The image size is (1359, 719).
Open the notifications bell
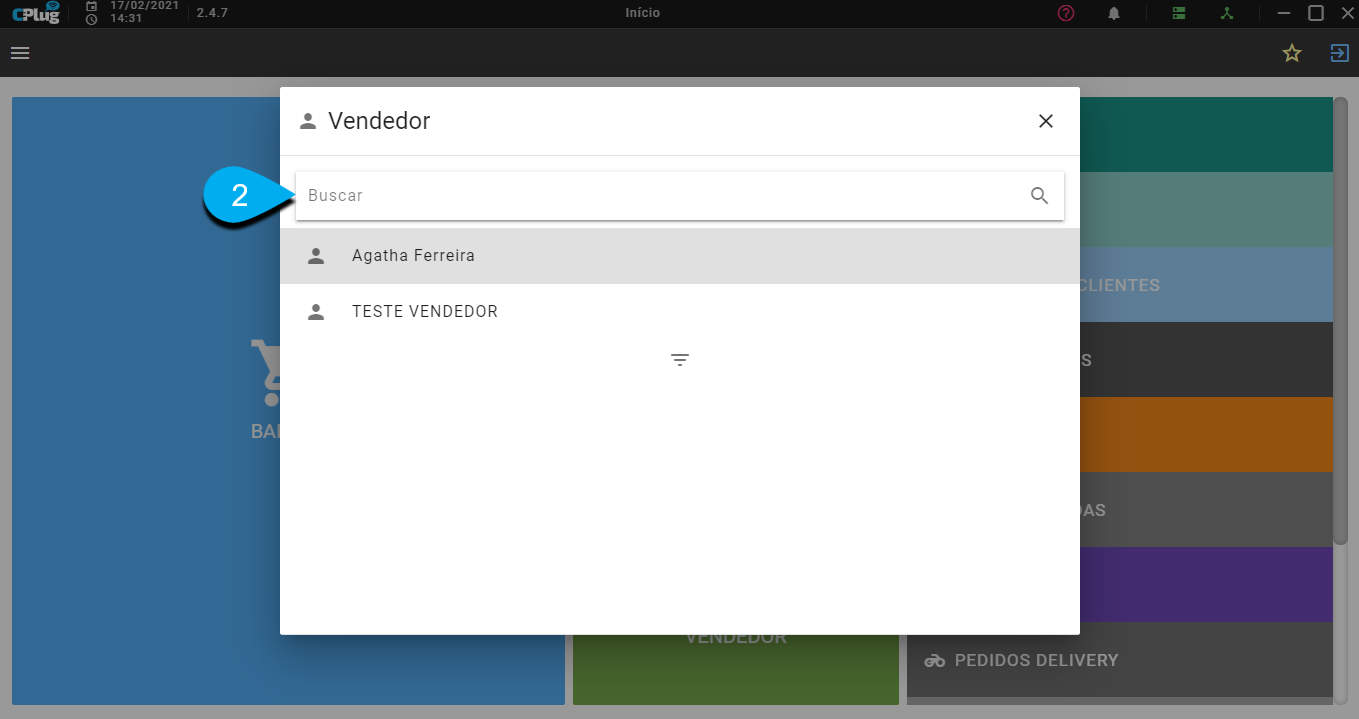point(1114,13)
